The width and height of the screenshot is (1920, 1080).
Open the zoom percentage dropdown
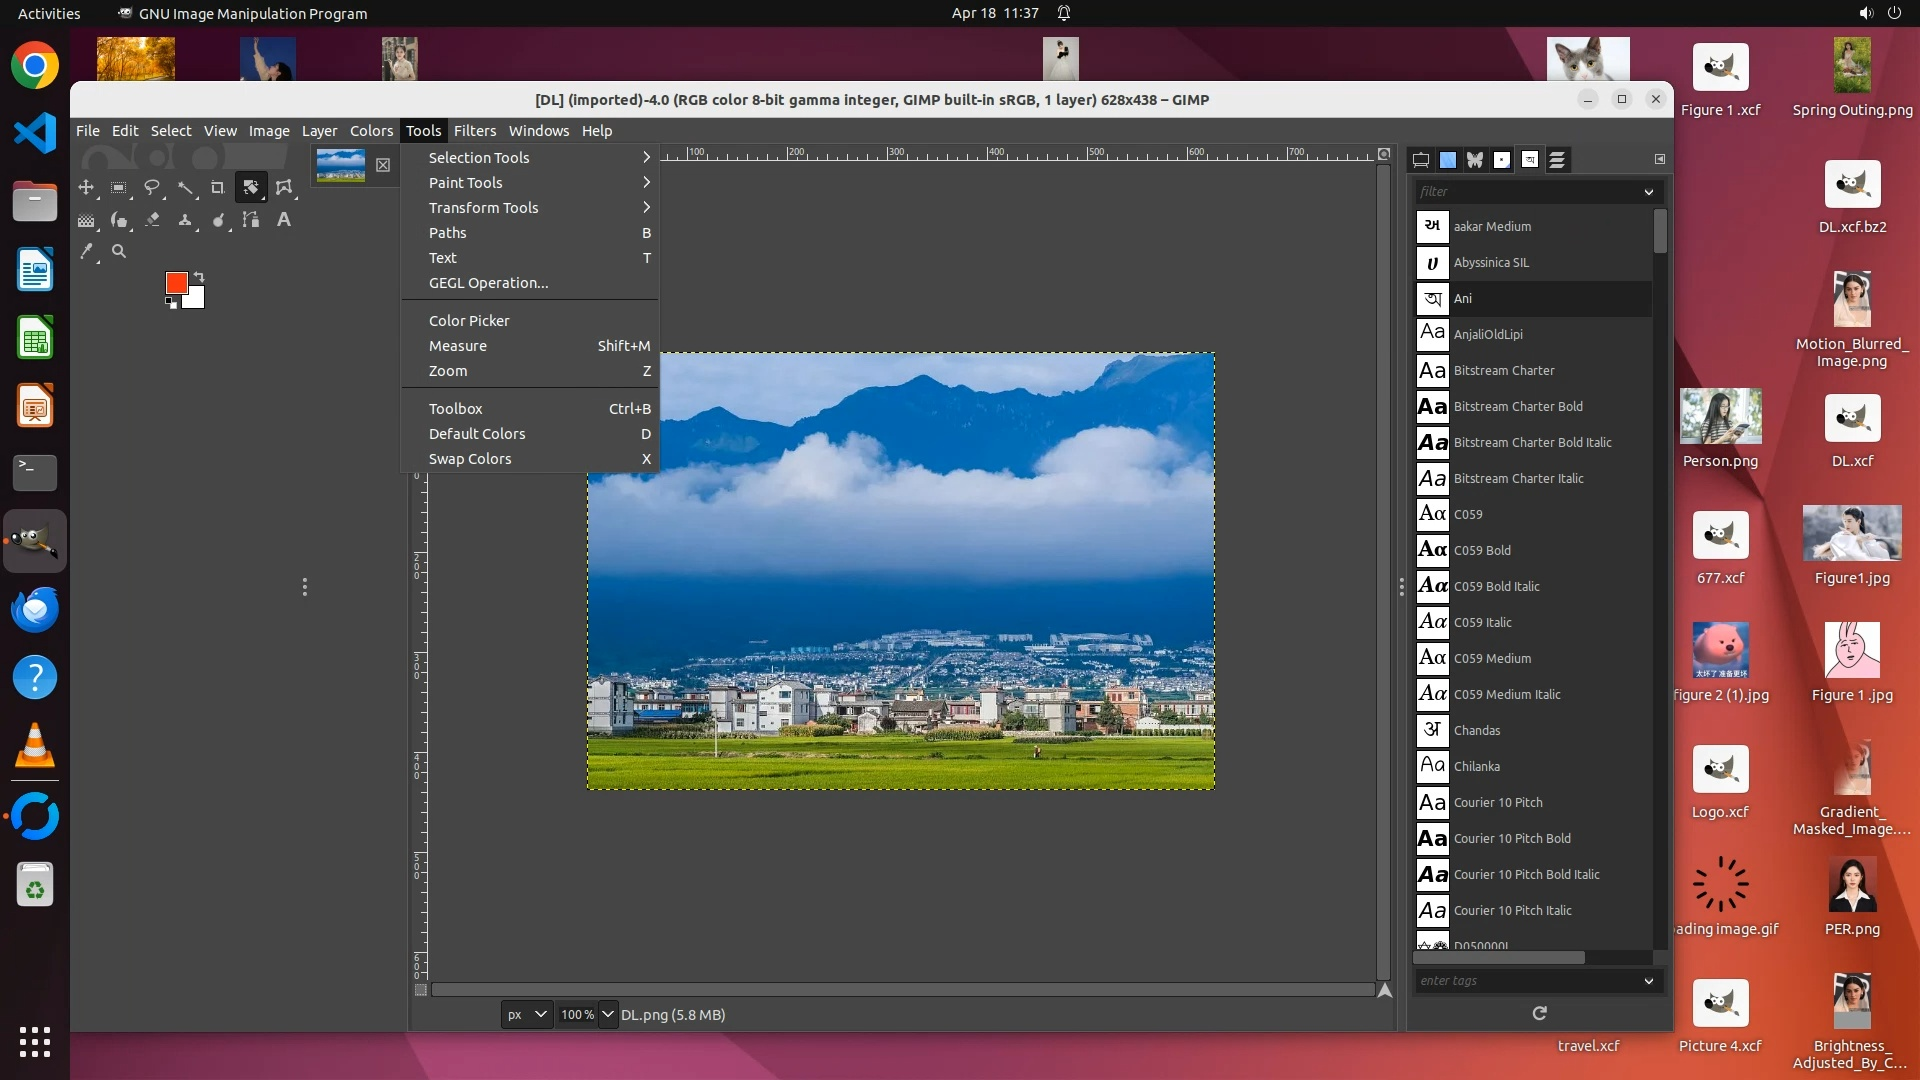[607, 1014]
